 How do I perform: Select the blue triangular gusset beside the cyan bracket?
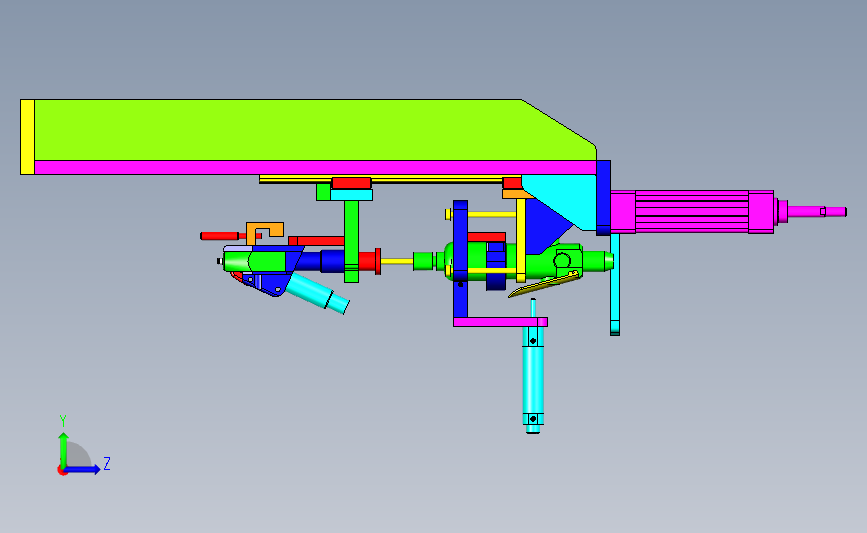click(x=545, y=227)
